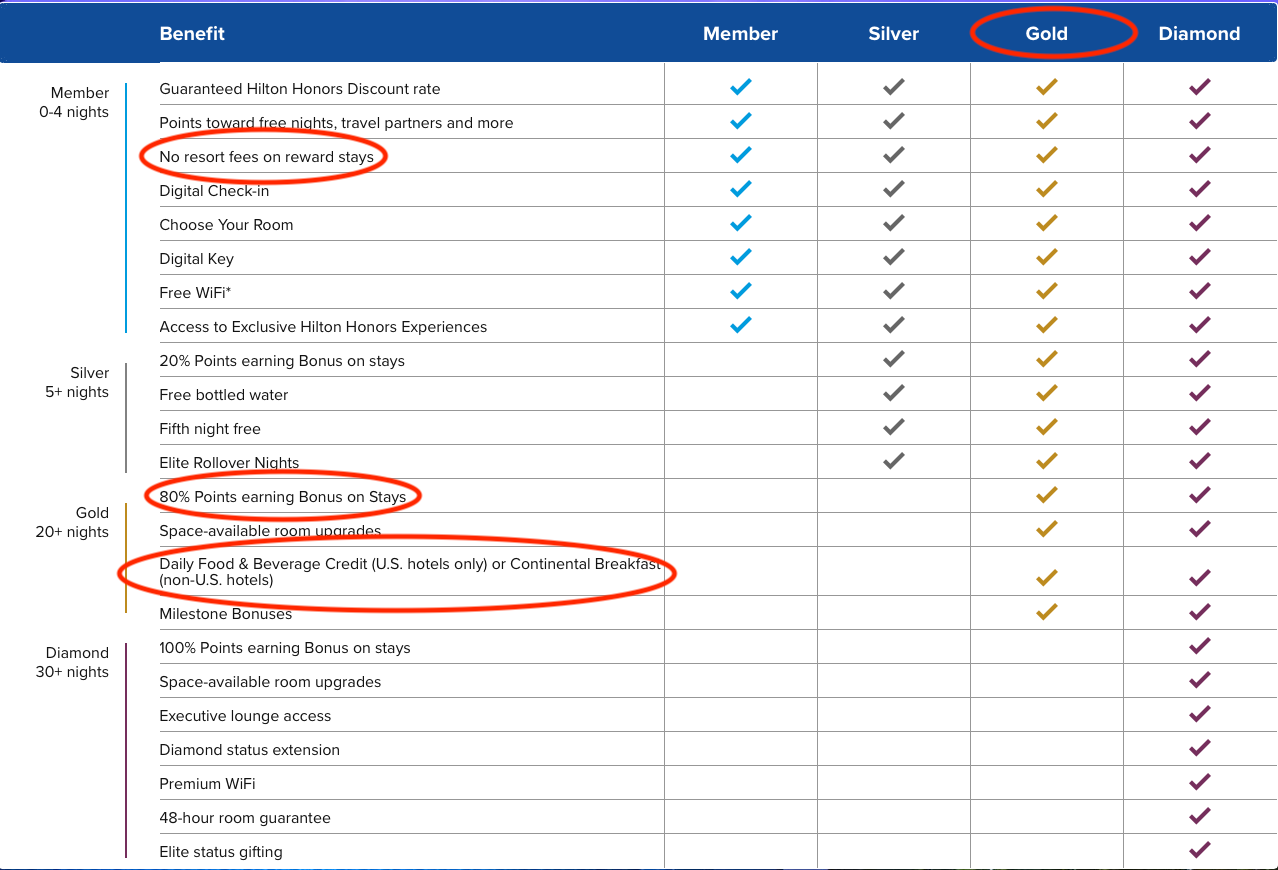Click the Gold checkmark for Milestone Bonuses

tap(1047, 612)
